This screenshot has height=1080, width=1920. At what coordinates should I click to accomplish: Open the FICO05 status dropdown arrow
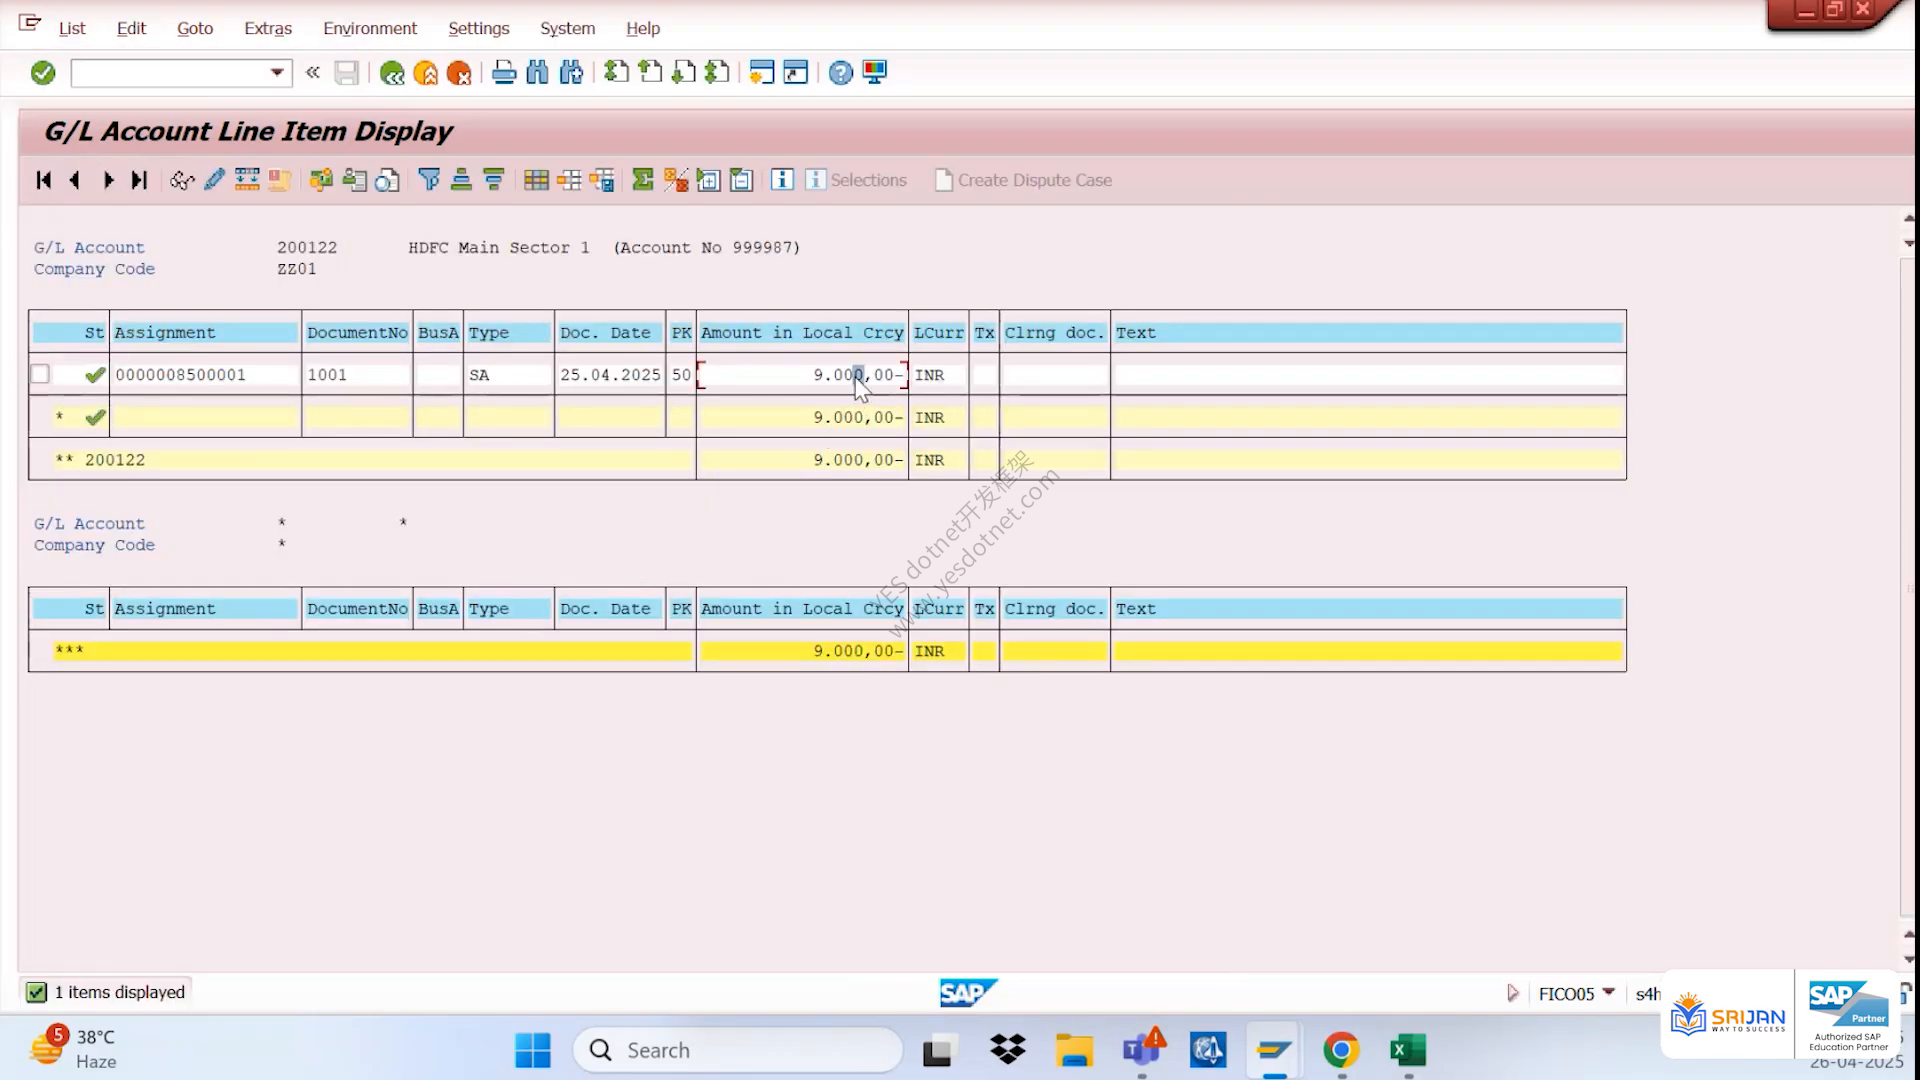point(1609,992)
